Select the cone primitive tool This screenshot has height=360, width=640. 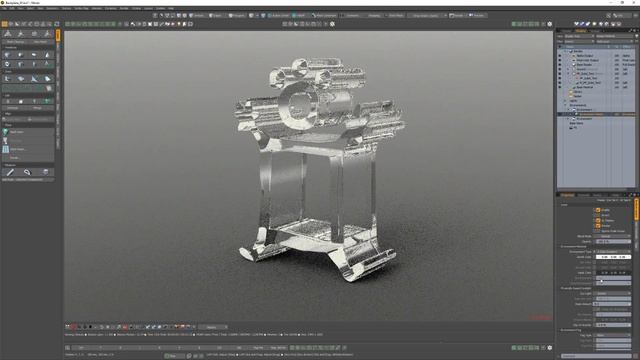[47, 55]
